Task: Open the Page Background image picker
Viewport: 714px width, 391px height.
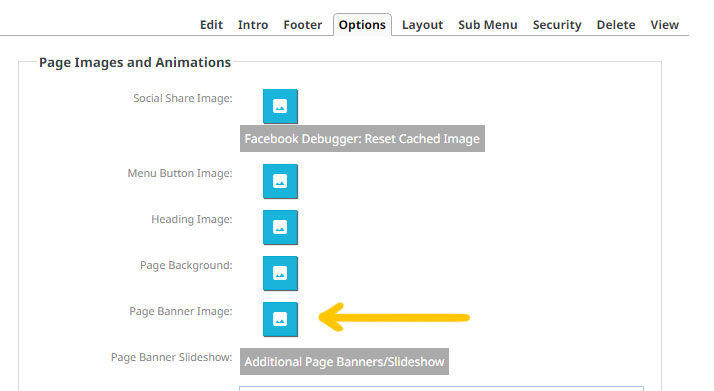Action: 280,274
